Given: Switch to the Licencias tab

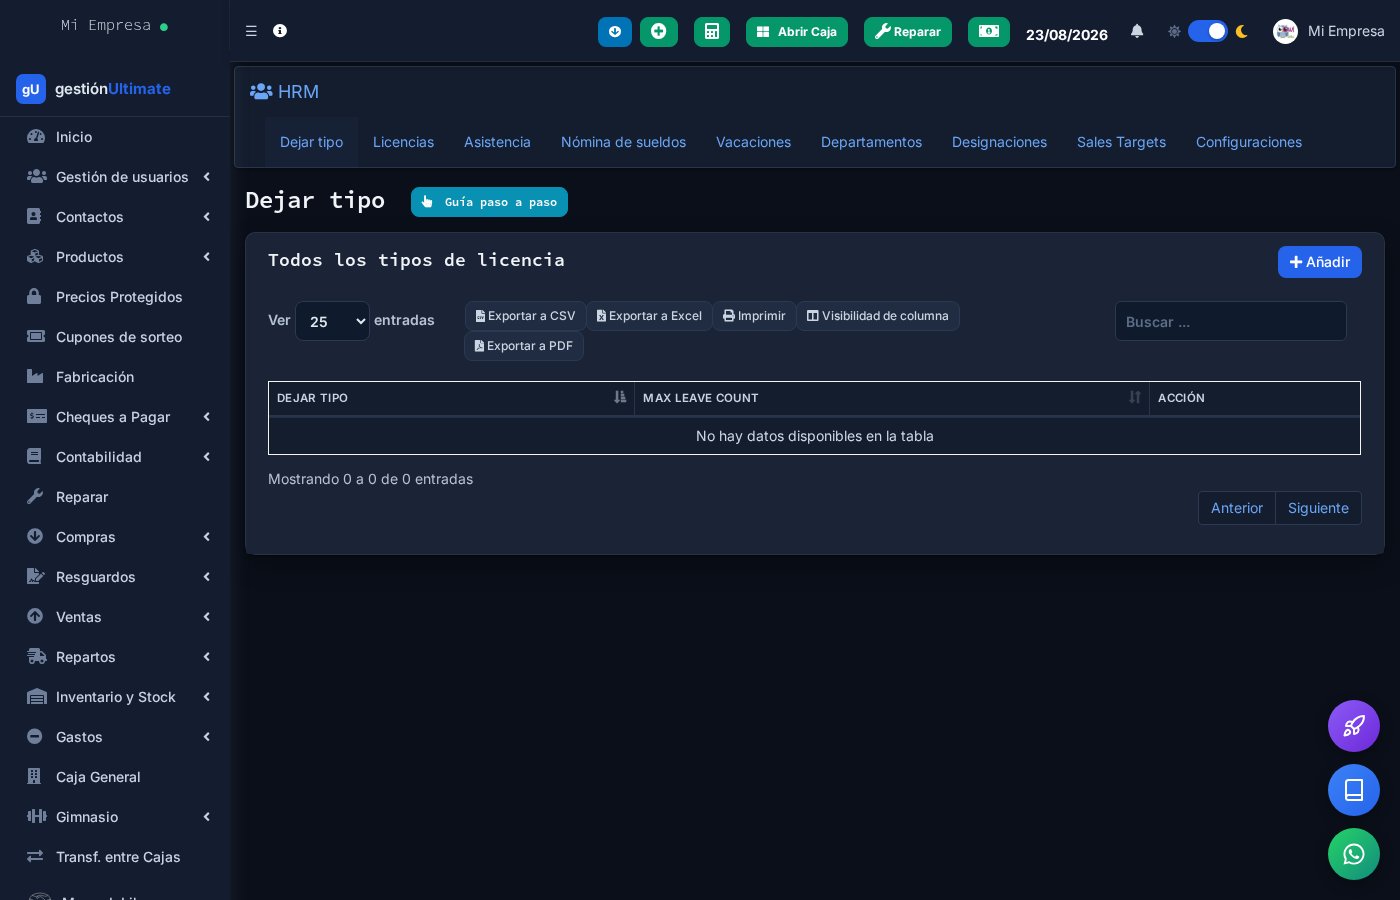Looking at the screenshot, I should click(x=403, y=142).
